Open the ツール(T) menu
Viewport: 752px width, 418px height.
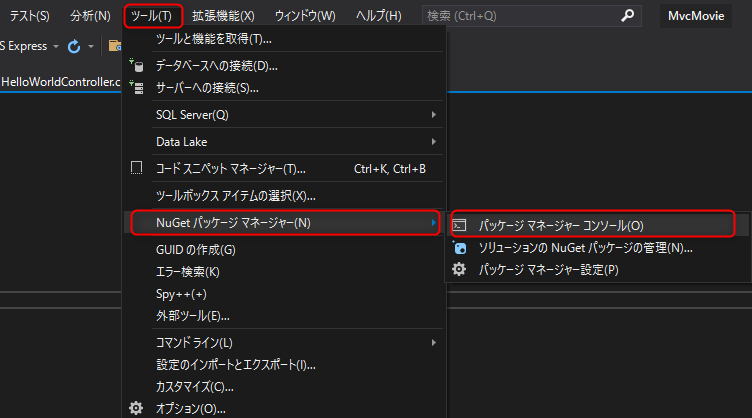point(153,16)
